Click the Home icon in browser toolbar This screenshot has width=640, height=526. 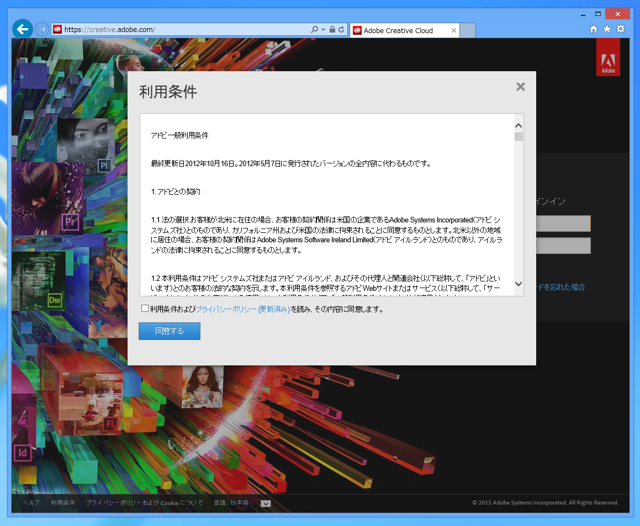click(x=593, y=29)
